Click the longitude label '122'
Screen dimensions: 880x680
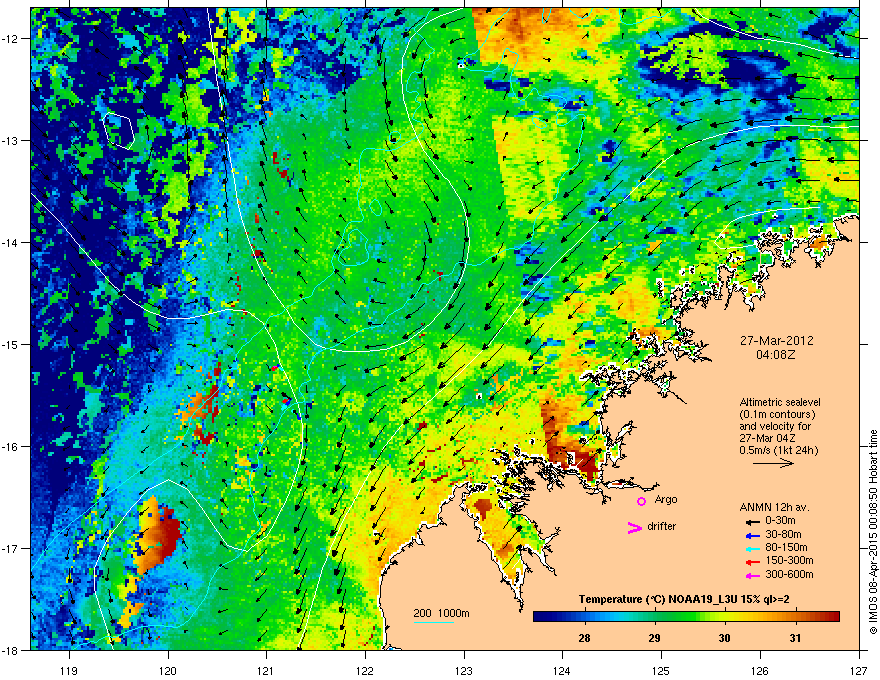(365, 671)
